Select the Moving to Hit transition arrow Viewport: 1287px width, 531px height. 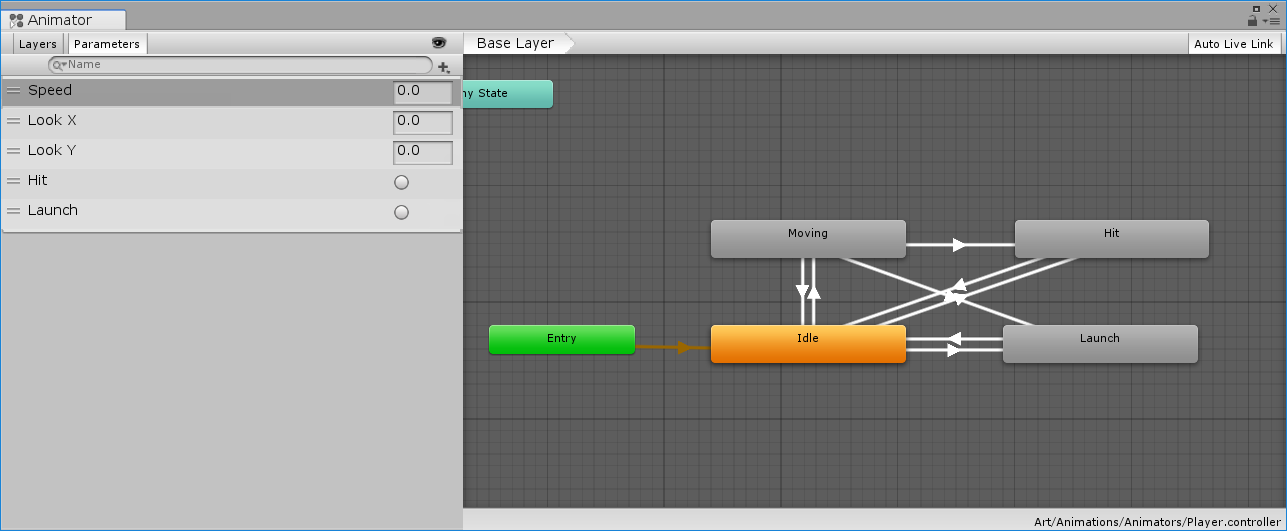959,244
